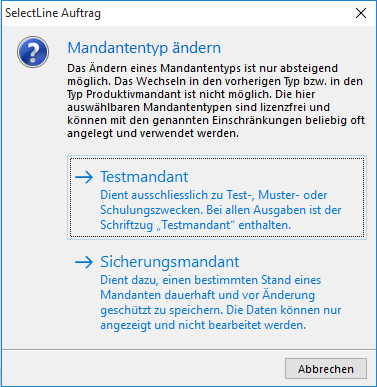The image size is (377, 387).
Task: Click the line 'Mandanten dauerhaft und vor Änderung'
Action: [208, 295]
